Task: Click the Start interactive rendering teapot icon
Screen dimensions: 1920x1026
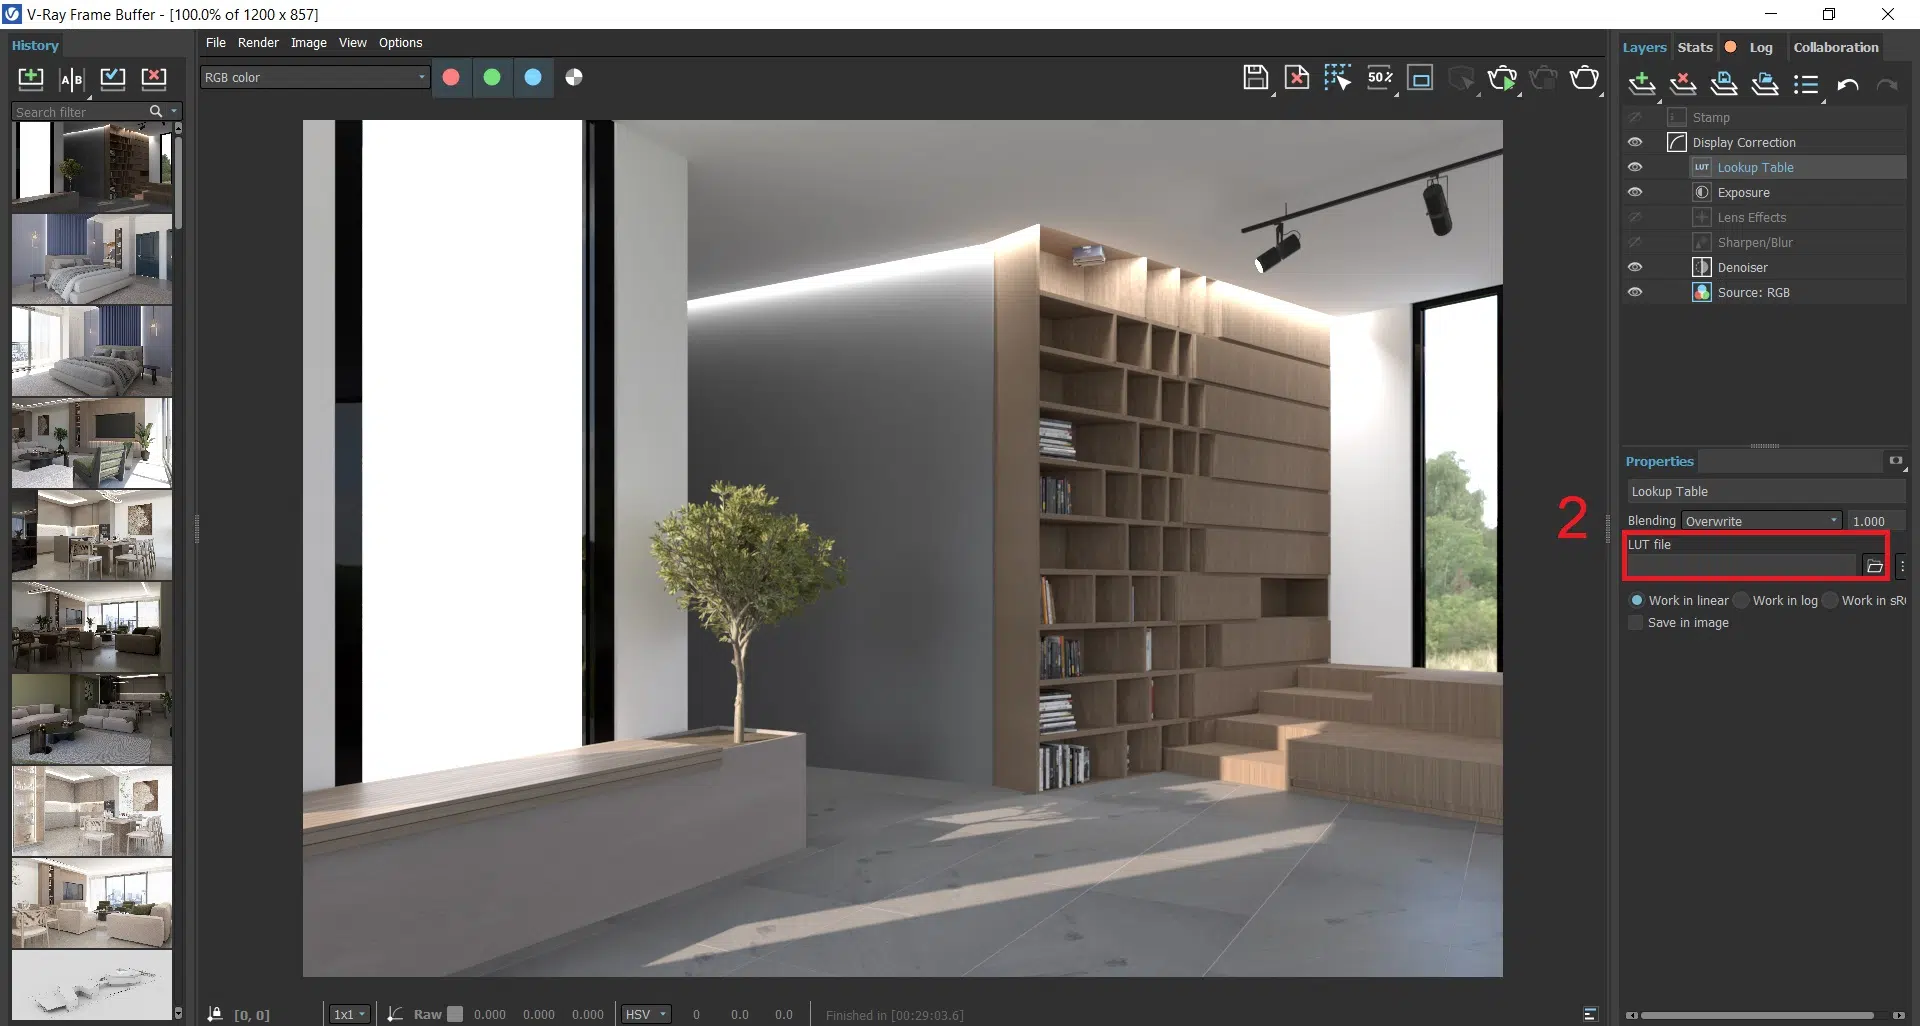Action: point(1501,78)
